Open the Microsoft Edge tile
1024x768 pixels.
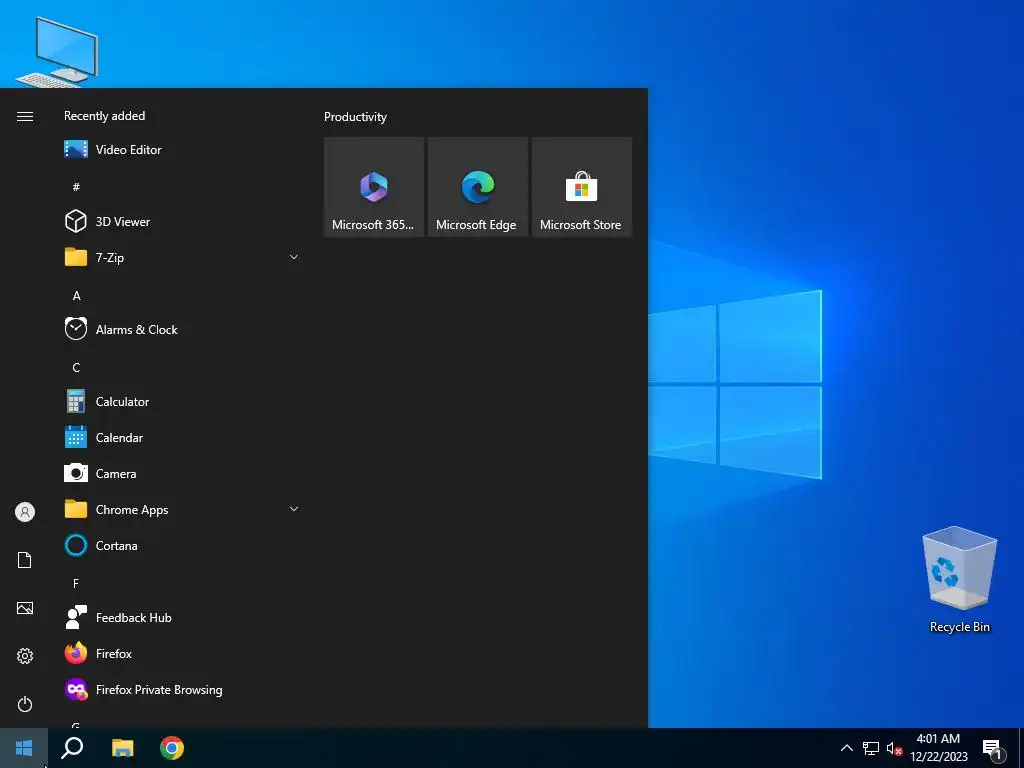[477, 187]
